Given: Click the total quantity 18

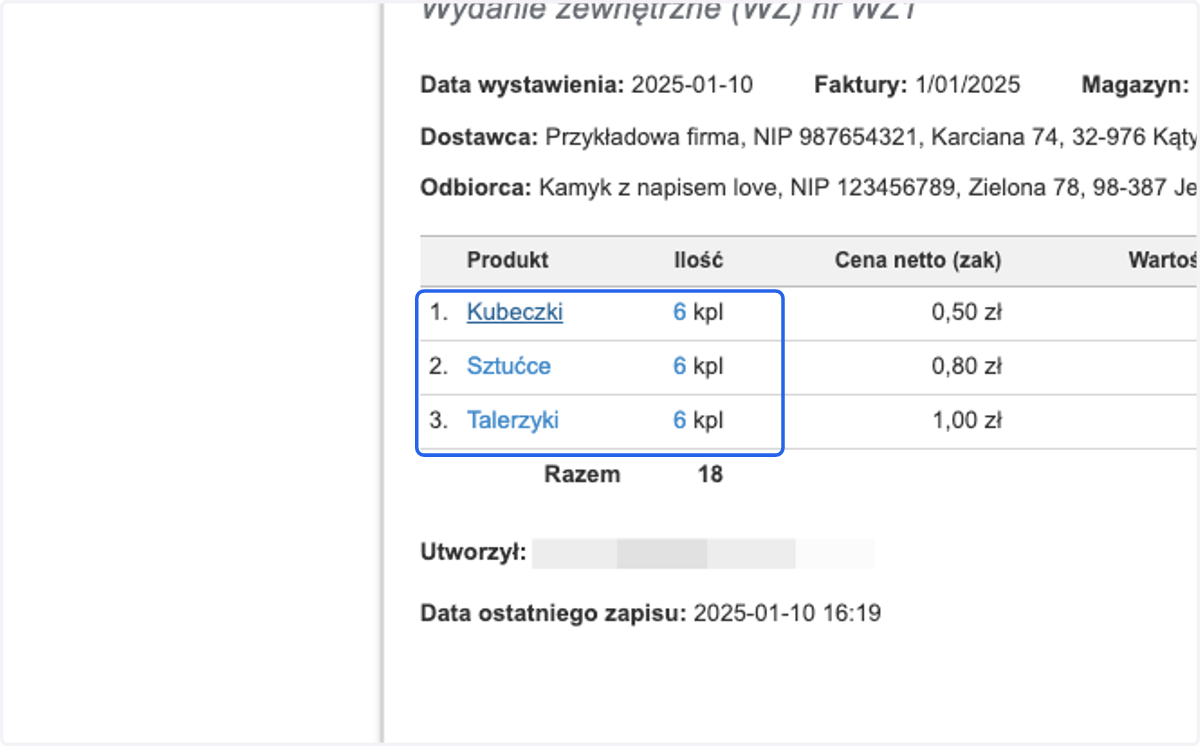Looking at the screenshot, I should click(710, 474).
